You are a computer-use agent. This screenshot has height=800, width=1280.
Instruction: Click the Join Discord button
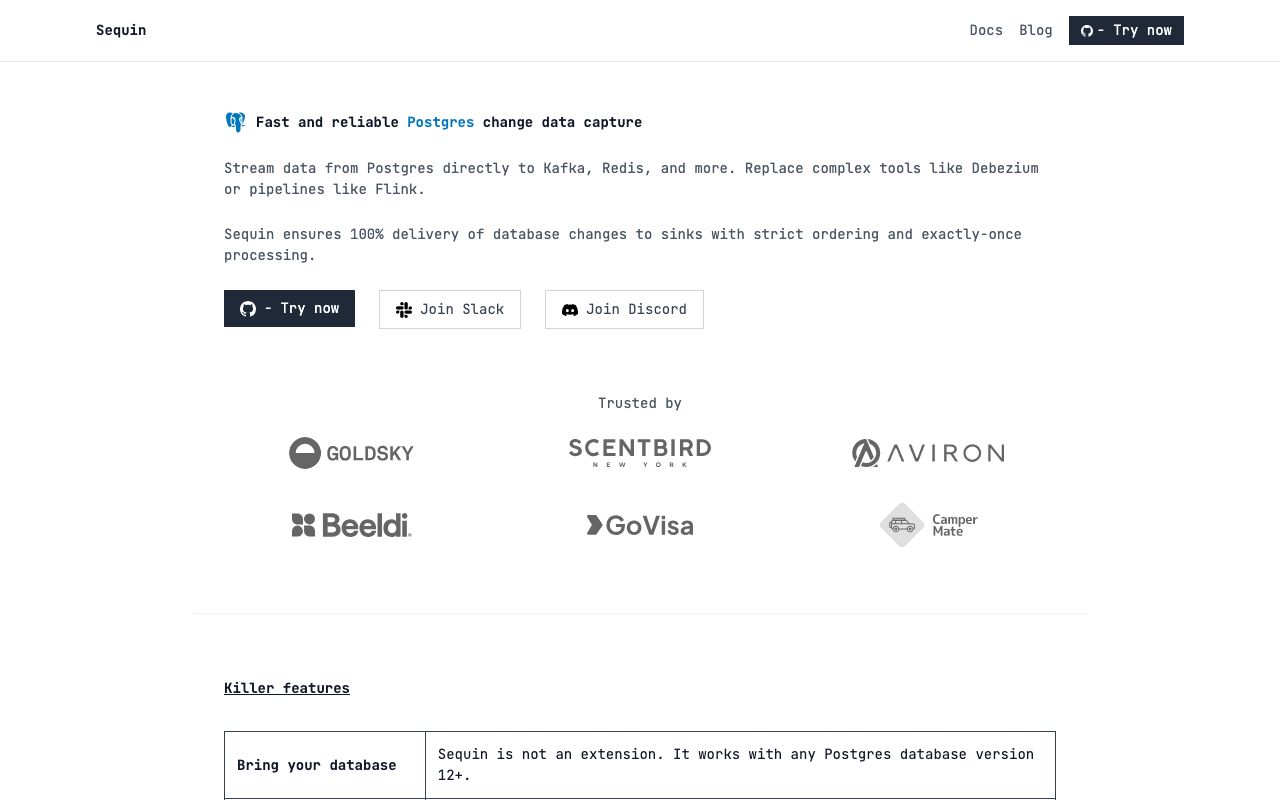click(624, 309)
